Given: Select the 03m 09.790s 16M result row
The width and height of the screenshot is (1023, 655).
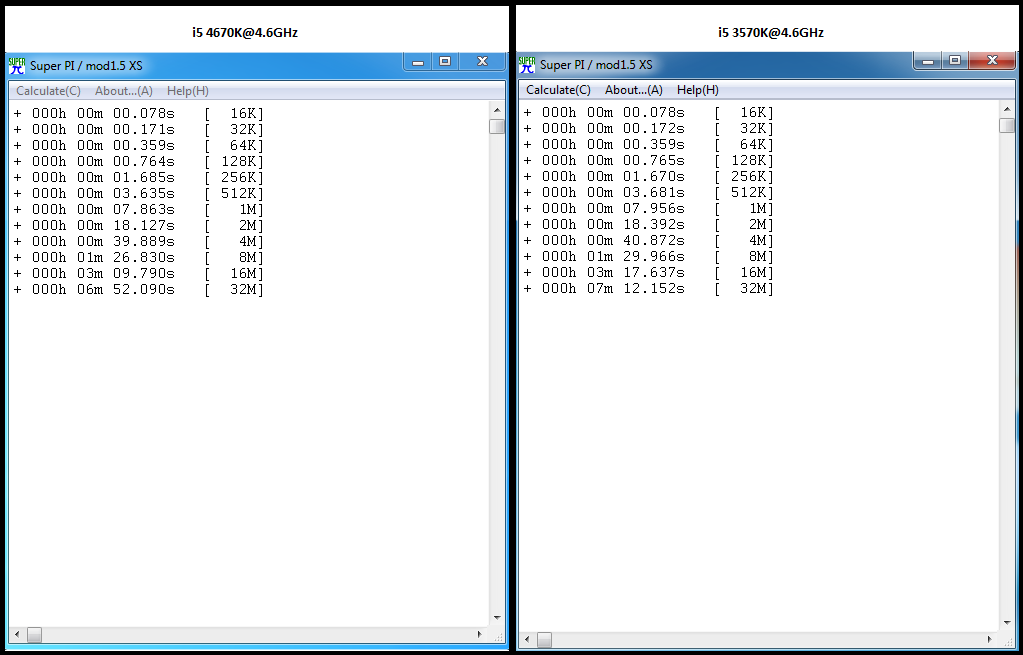Looking at the screenshot, I should [138, 273].
